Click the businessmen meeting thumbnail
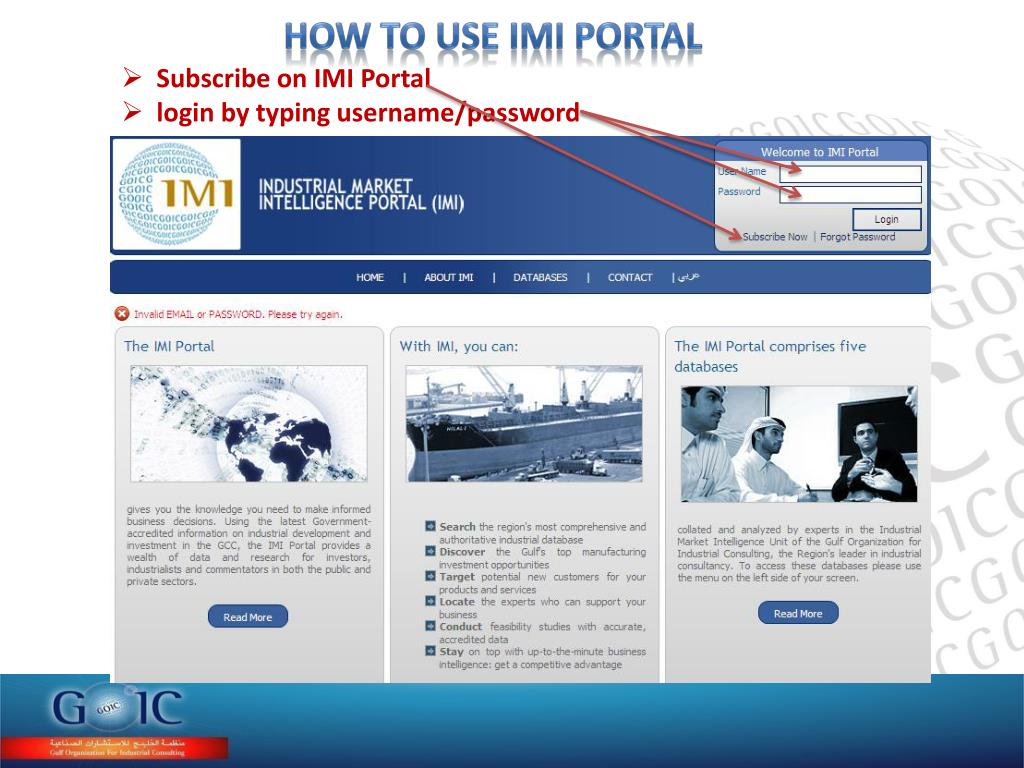This screenshot has width=1024, height=768. coord(799,443)
